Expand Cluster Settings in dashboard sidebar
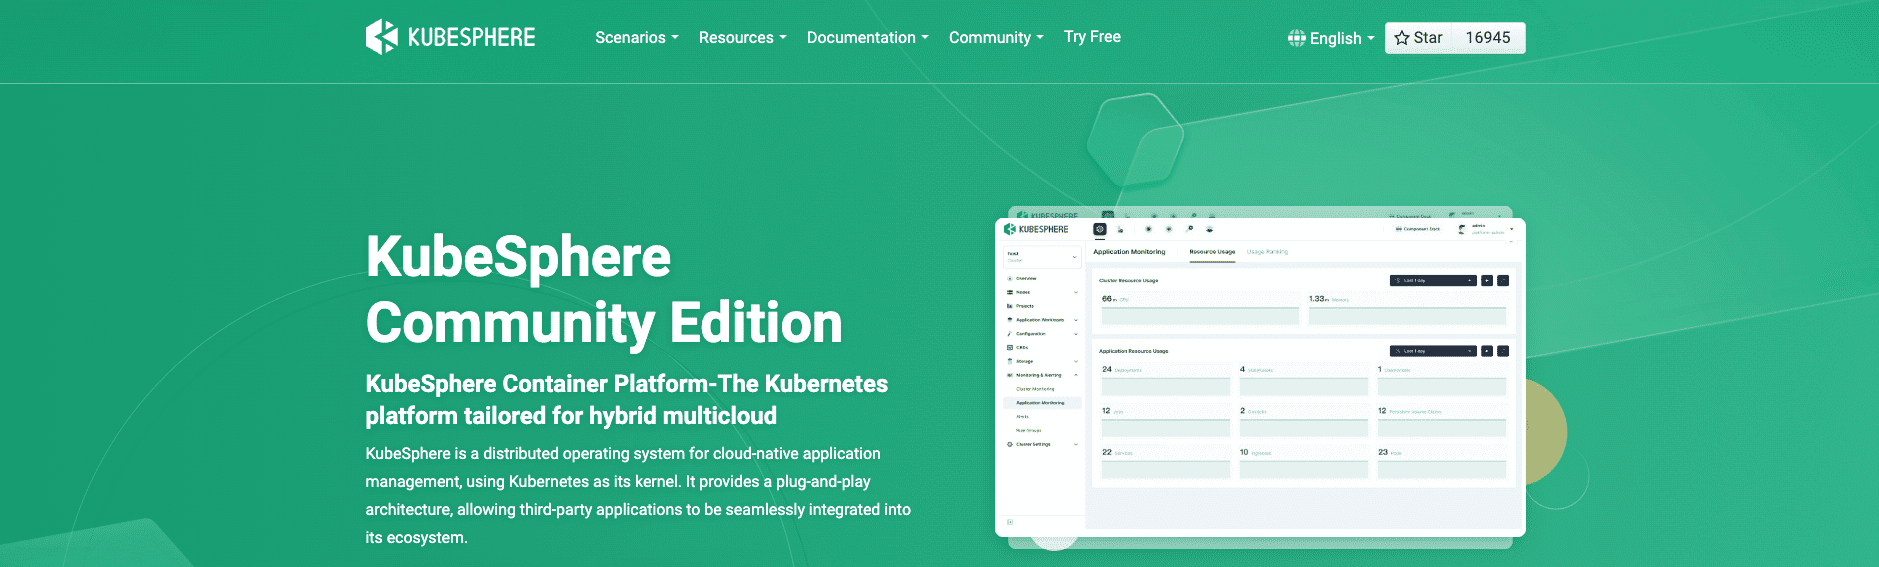Screen dimensions: 1879x567 click(1042, 444)
